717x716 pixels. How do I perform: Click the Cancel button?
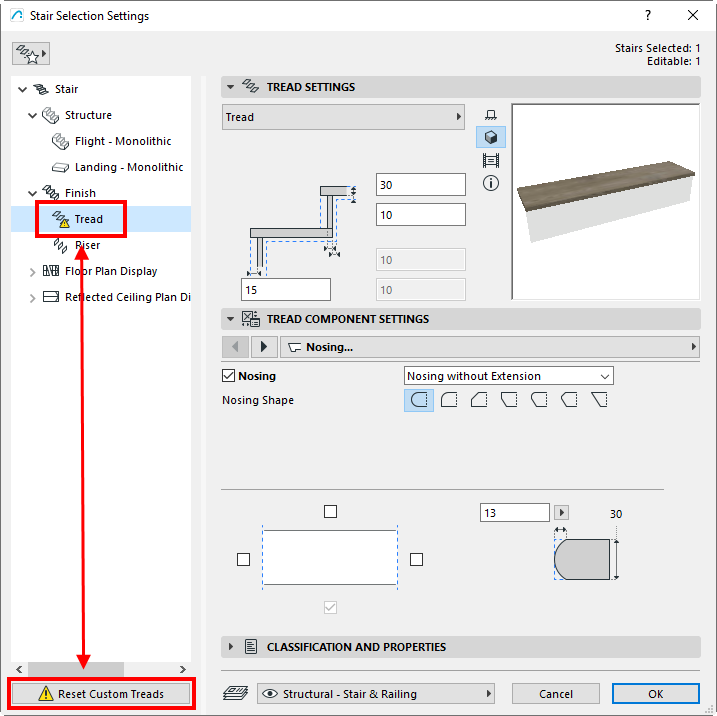pos(556,694)
